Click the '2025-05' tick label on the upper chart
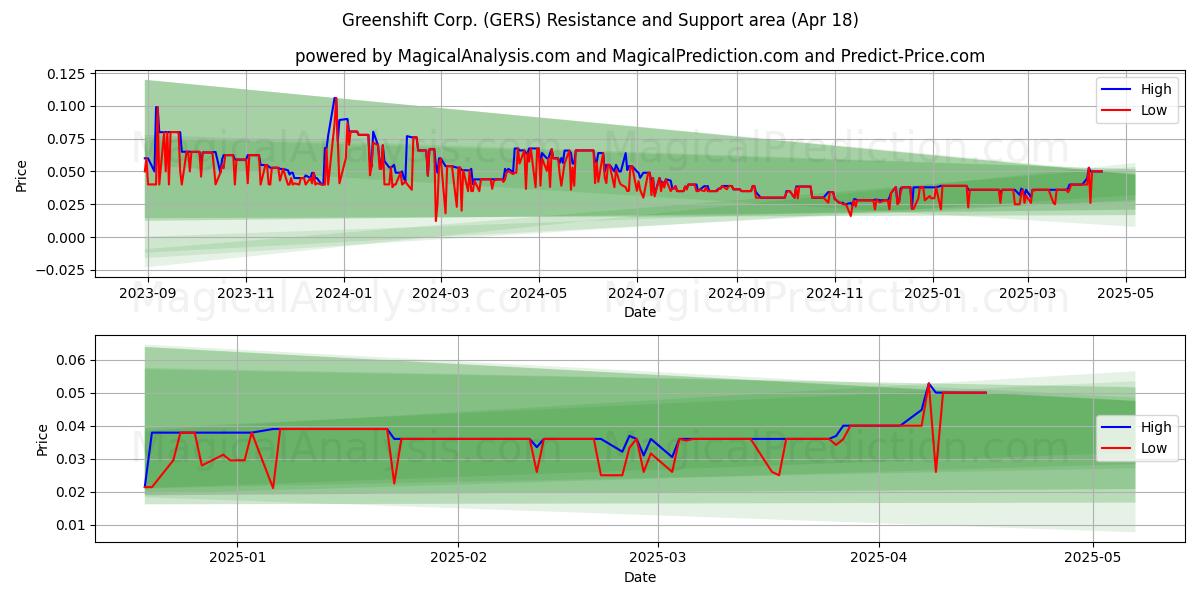Image resolution: width=1200 pixels, height=600 pixels. tap(1126, 294)
